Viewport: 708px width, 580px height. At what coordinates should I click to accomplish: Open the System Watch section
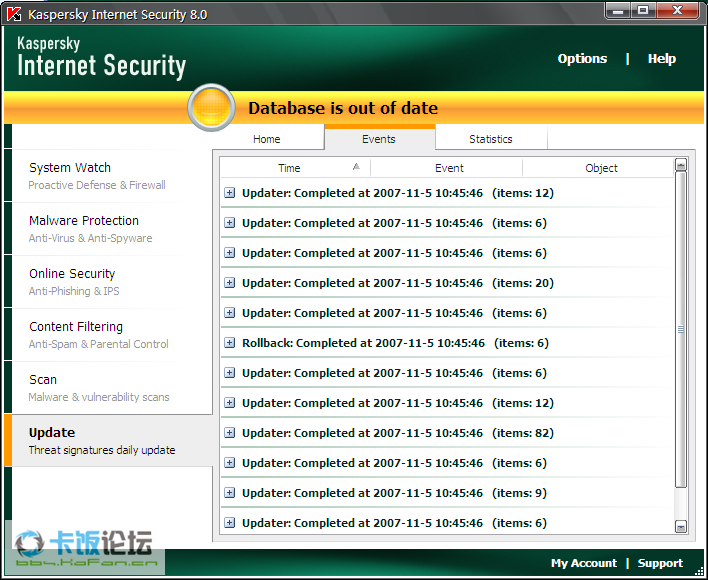tap(112, 176)
